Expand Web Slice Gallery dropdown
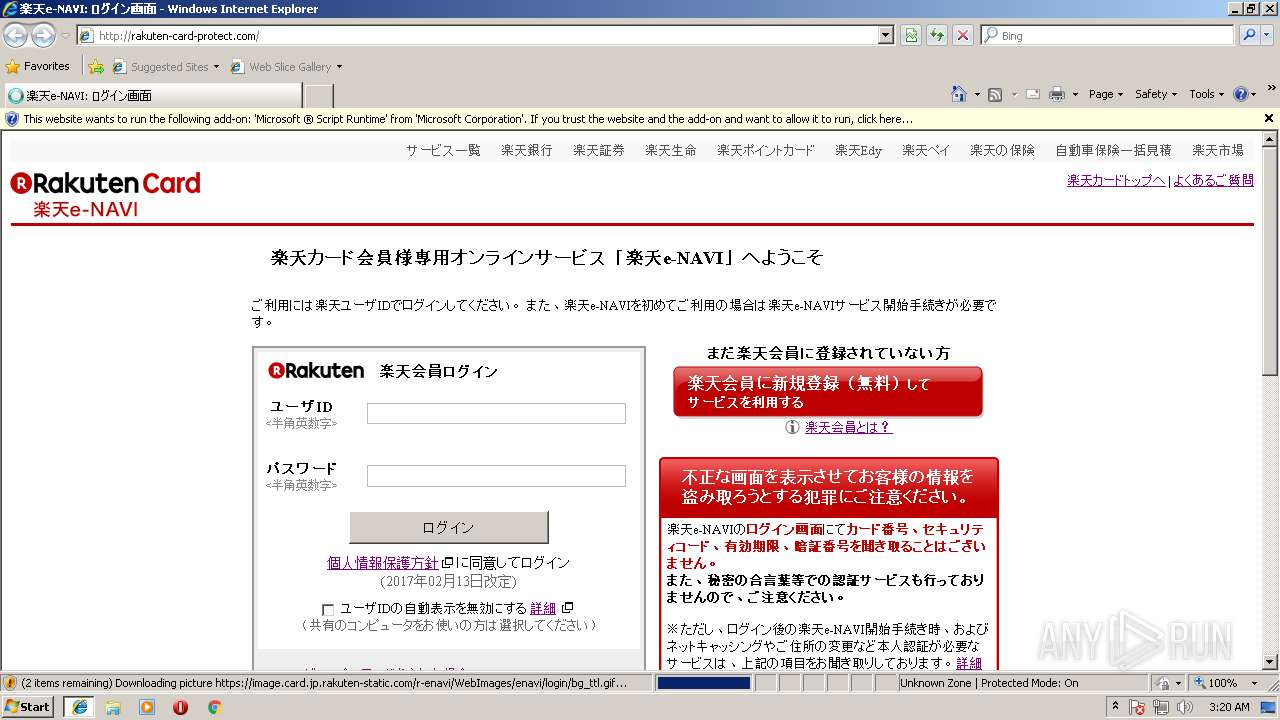The width and height of the screenshot is (1280, 720). point(339,67)
